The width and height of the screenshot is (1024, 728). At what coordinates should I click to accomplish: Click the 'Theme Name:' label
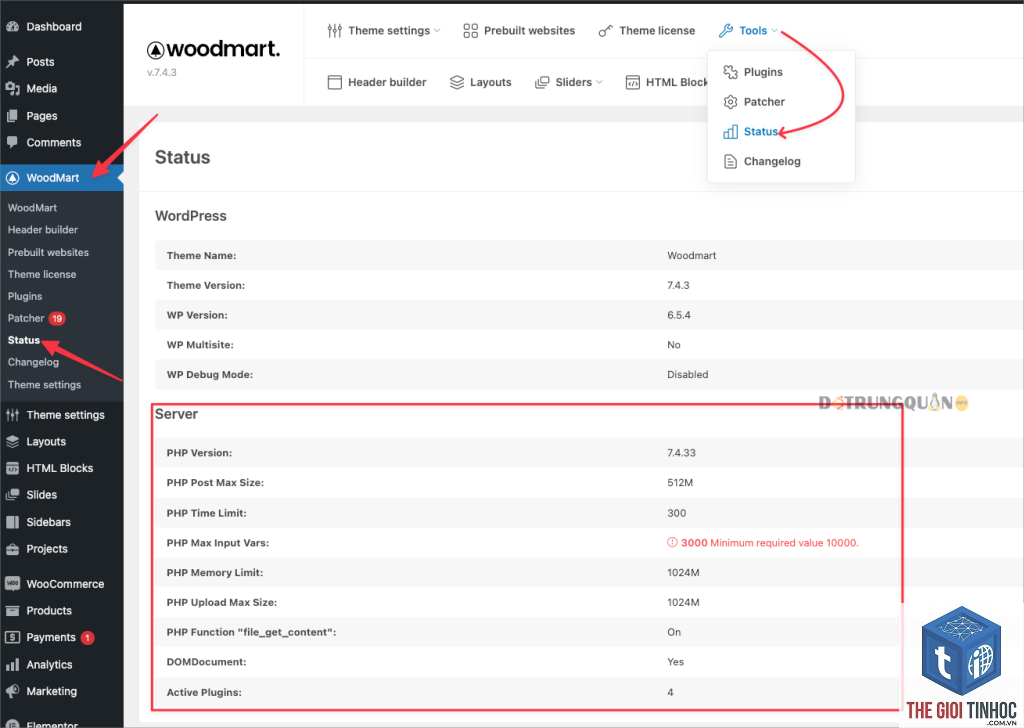tap(201, 255)
